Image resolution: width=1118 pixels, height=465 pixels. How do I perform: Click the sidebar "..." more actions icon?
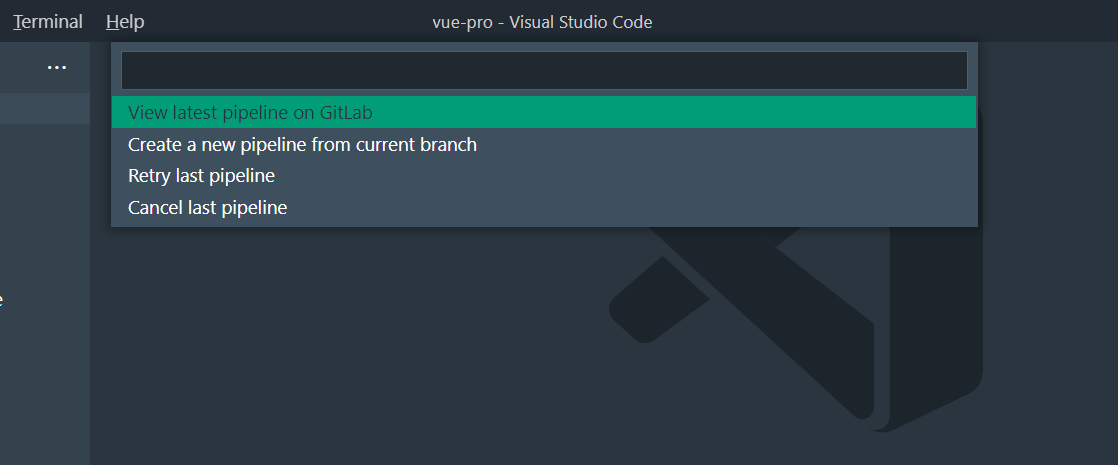click(x=57, y=67)
